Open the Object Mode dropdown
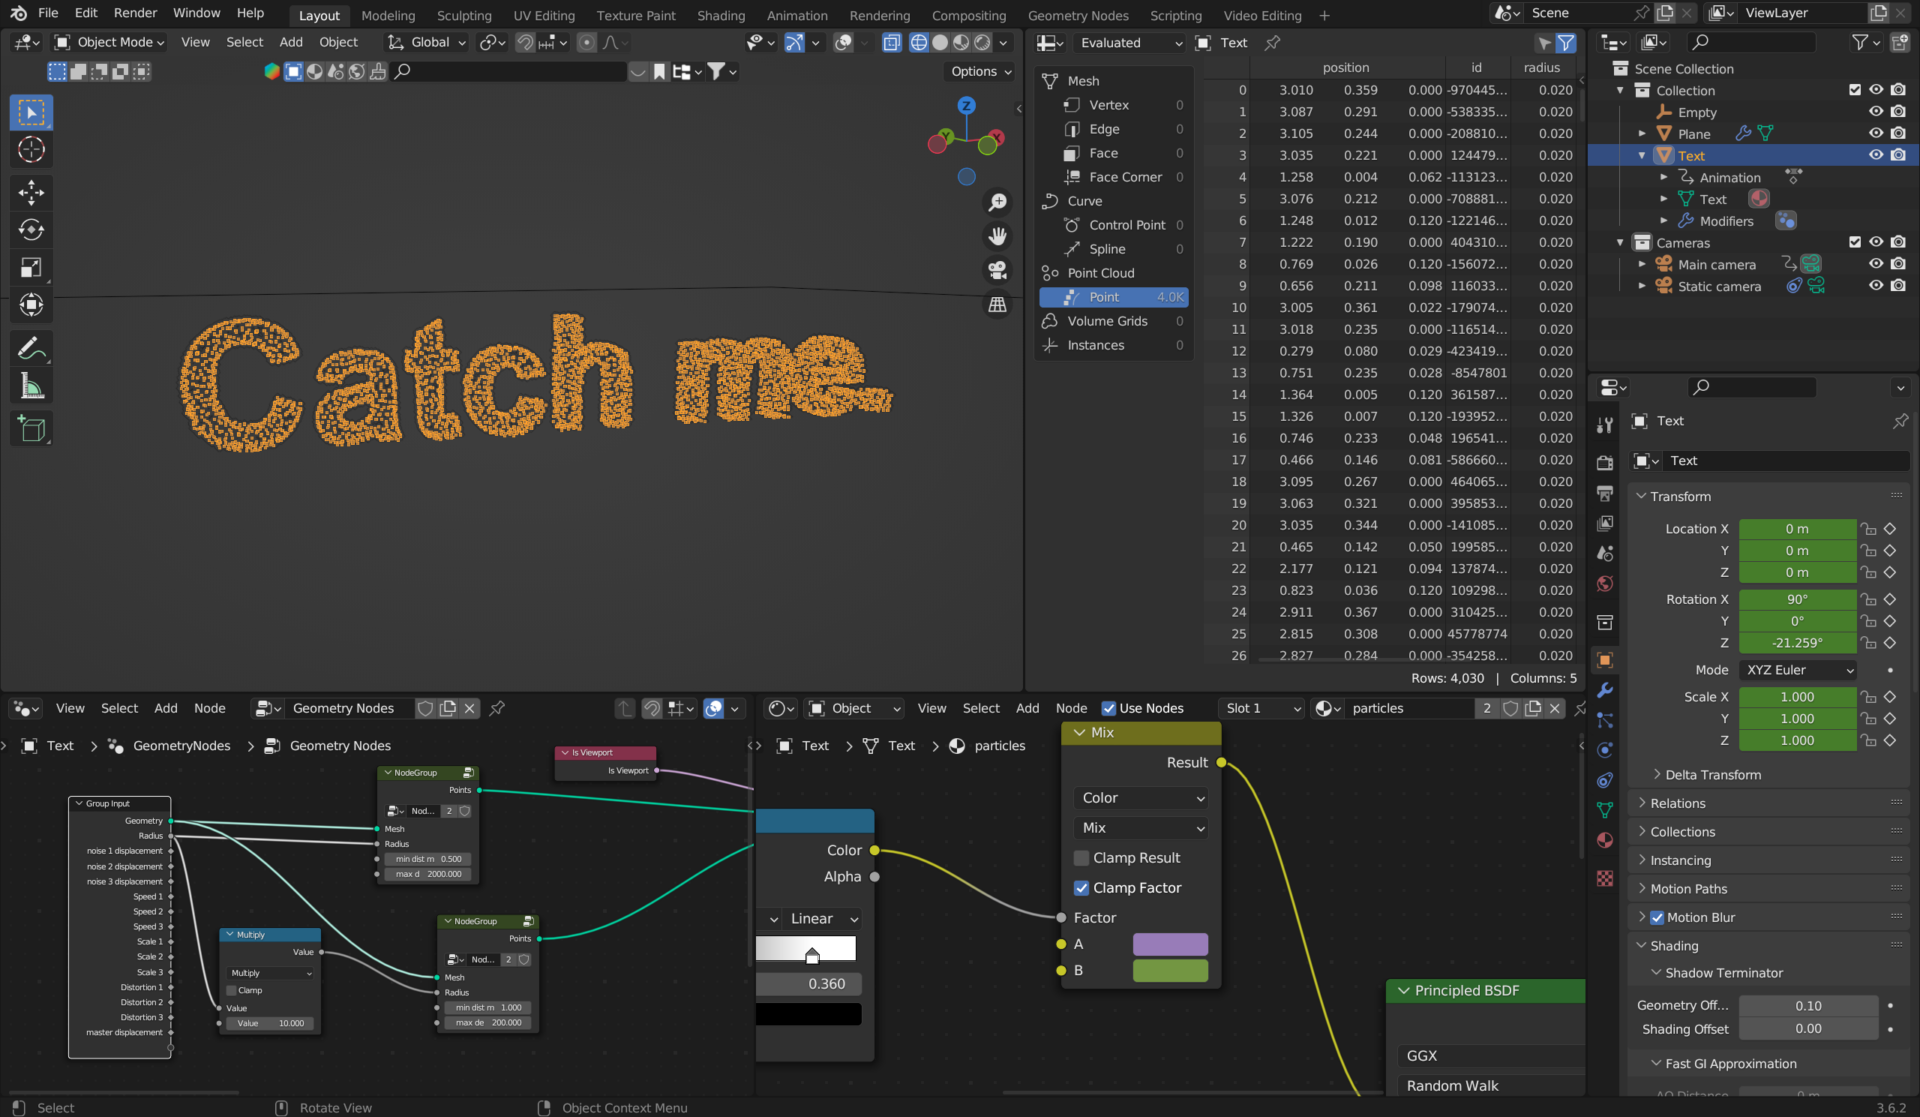Viewport: 1920px width, 1117px height. [x=110, y=42]
